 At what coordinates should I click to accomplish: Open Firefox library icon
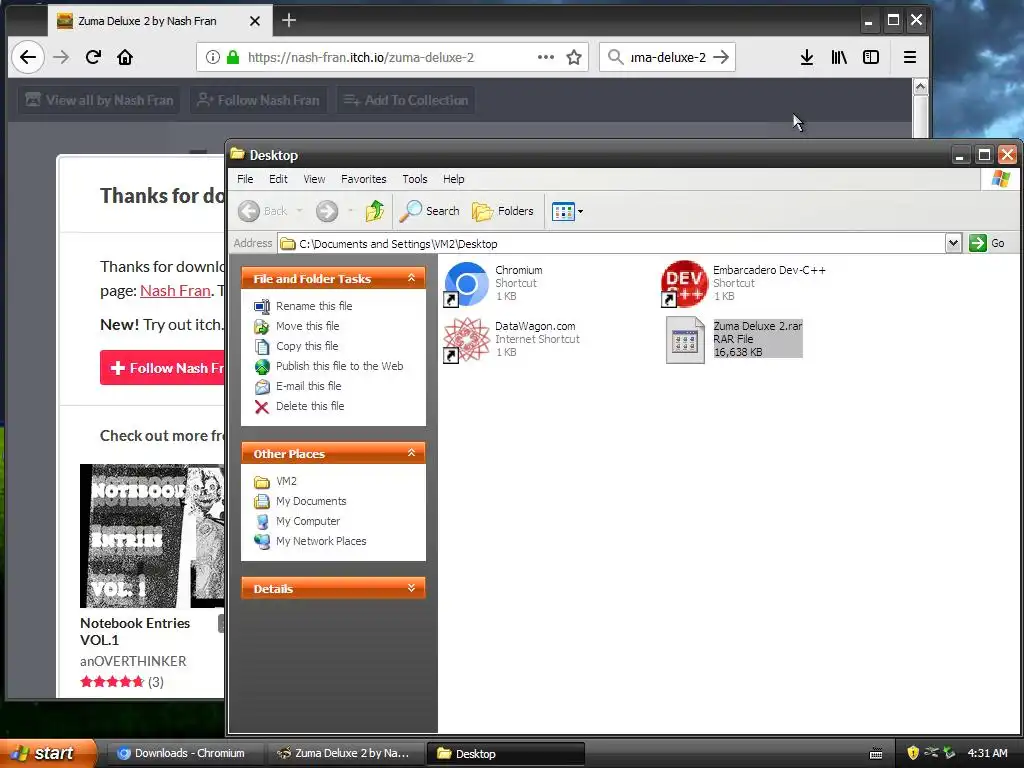(x=839, y=57)
